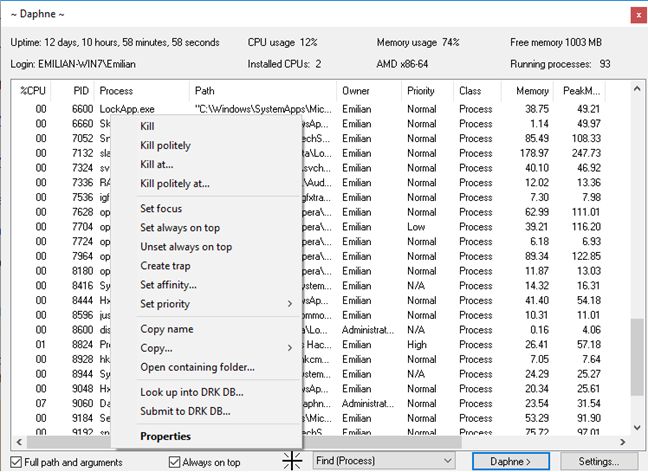The image size is (648, 472).
Task: Click the crosshair drag-target icon
Action: point(292,461)
